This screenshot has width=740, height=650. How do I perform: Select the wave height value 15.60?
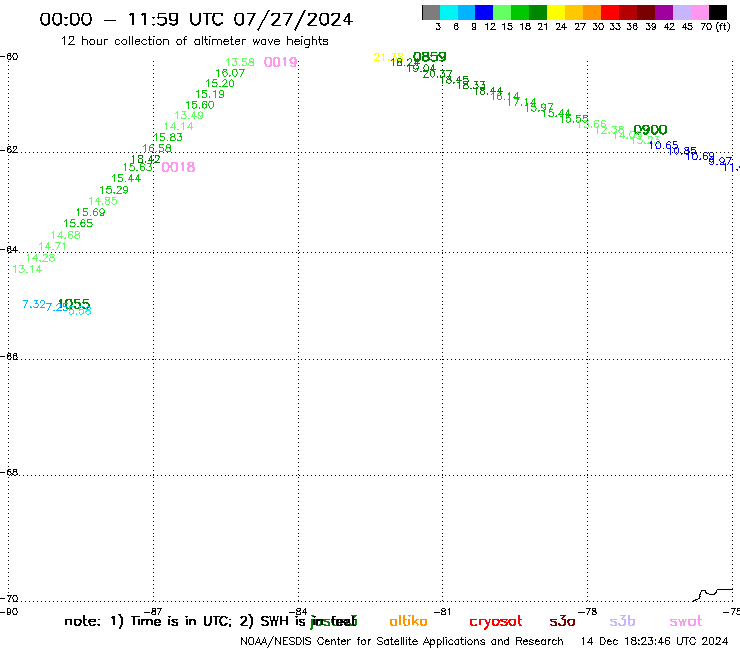coord(200,105)
